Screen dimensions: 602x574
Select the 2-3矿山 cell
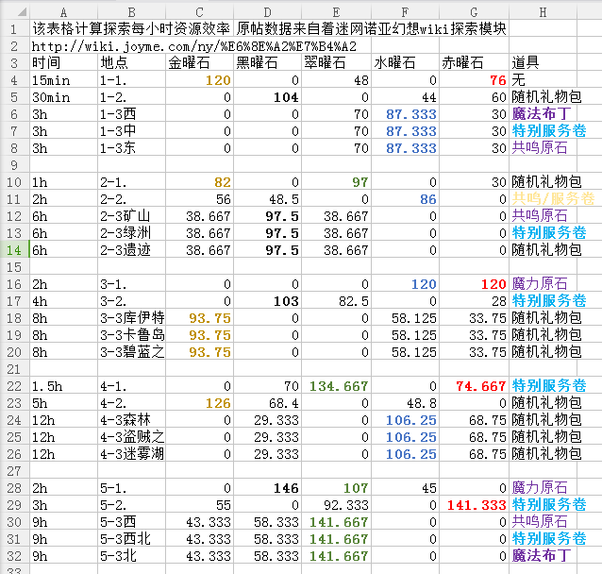click(132, 216)
